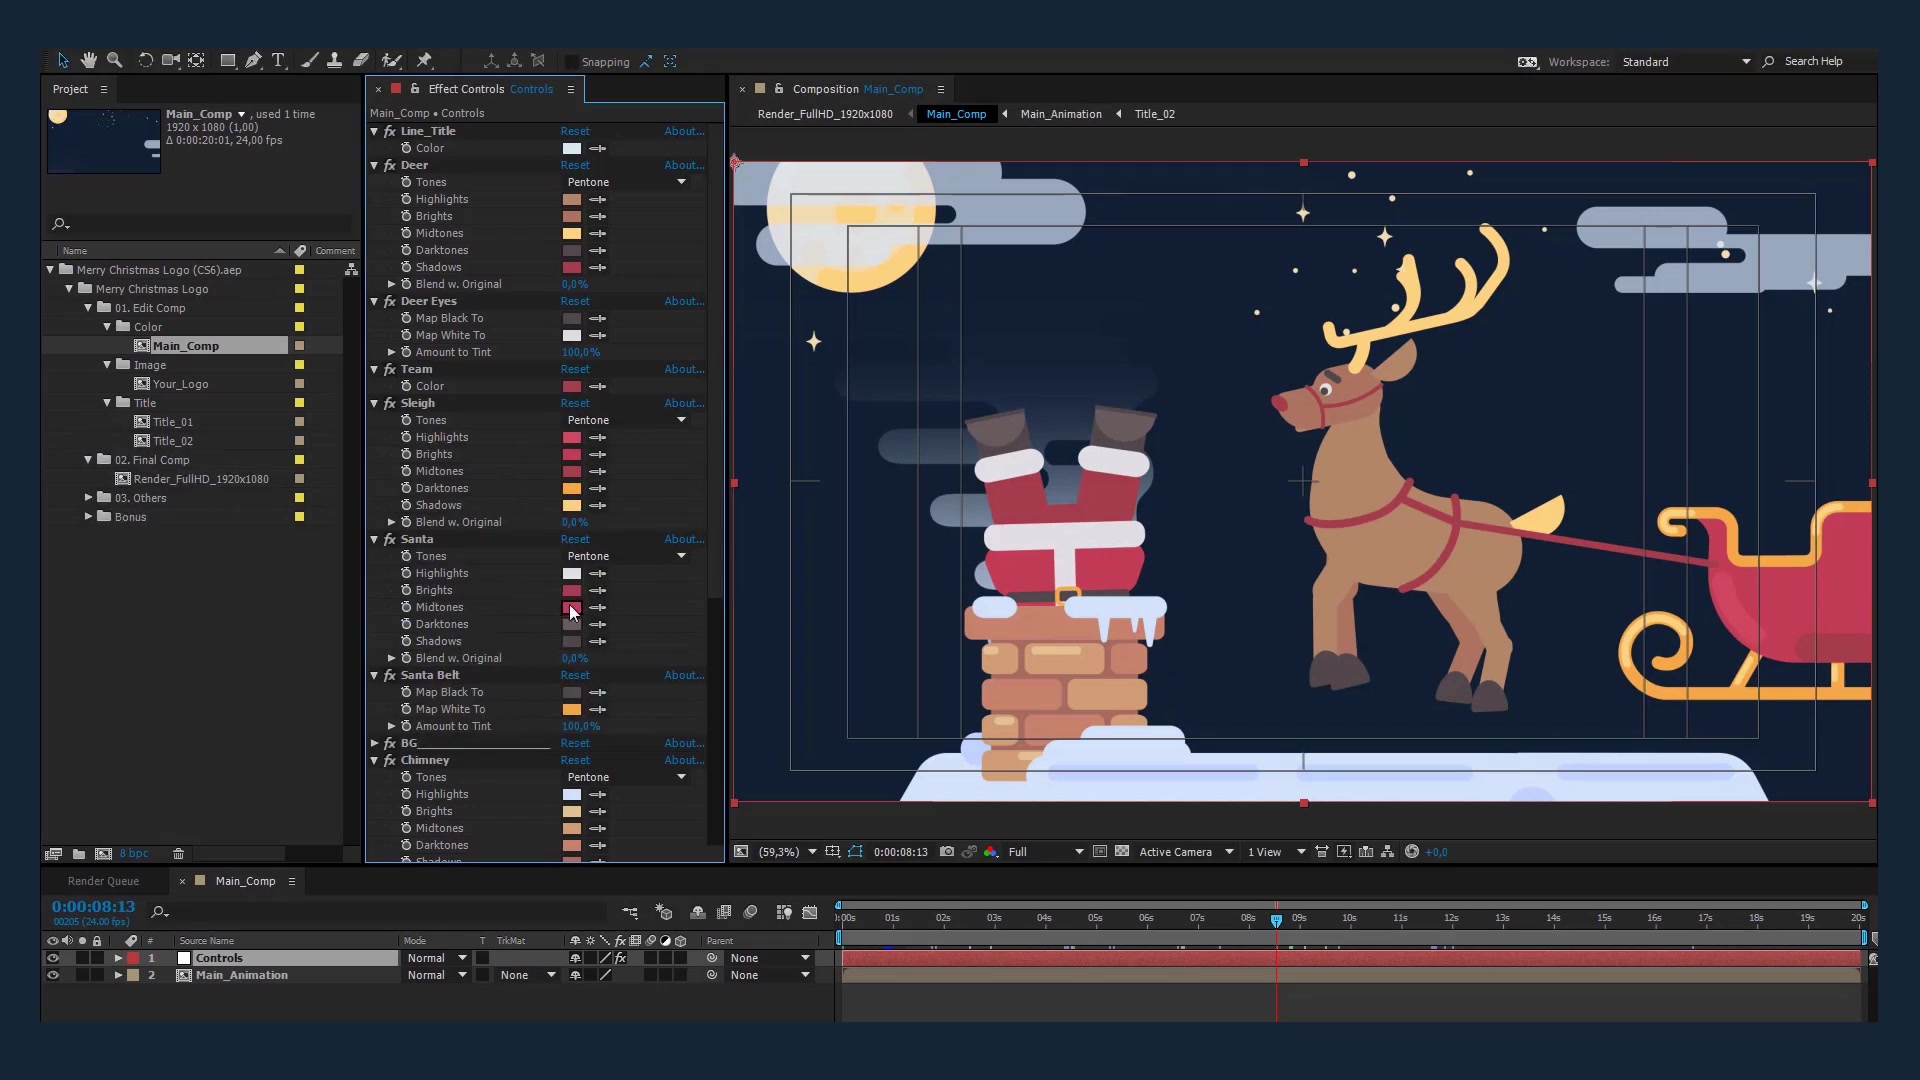The height and width of the screenshot is (1080, 1920).
Task: Create new folder in Project panel
Action: (78, 854)
